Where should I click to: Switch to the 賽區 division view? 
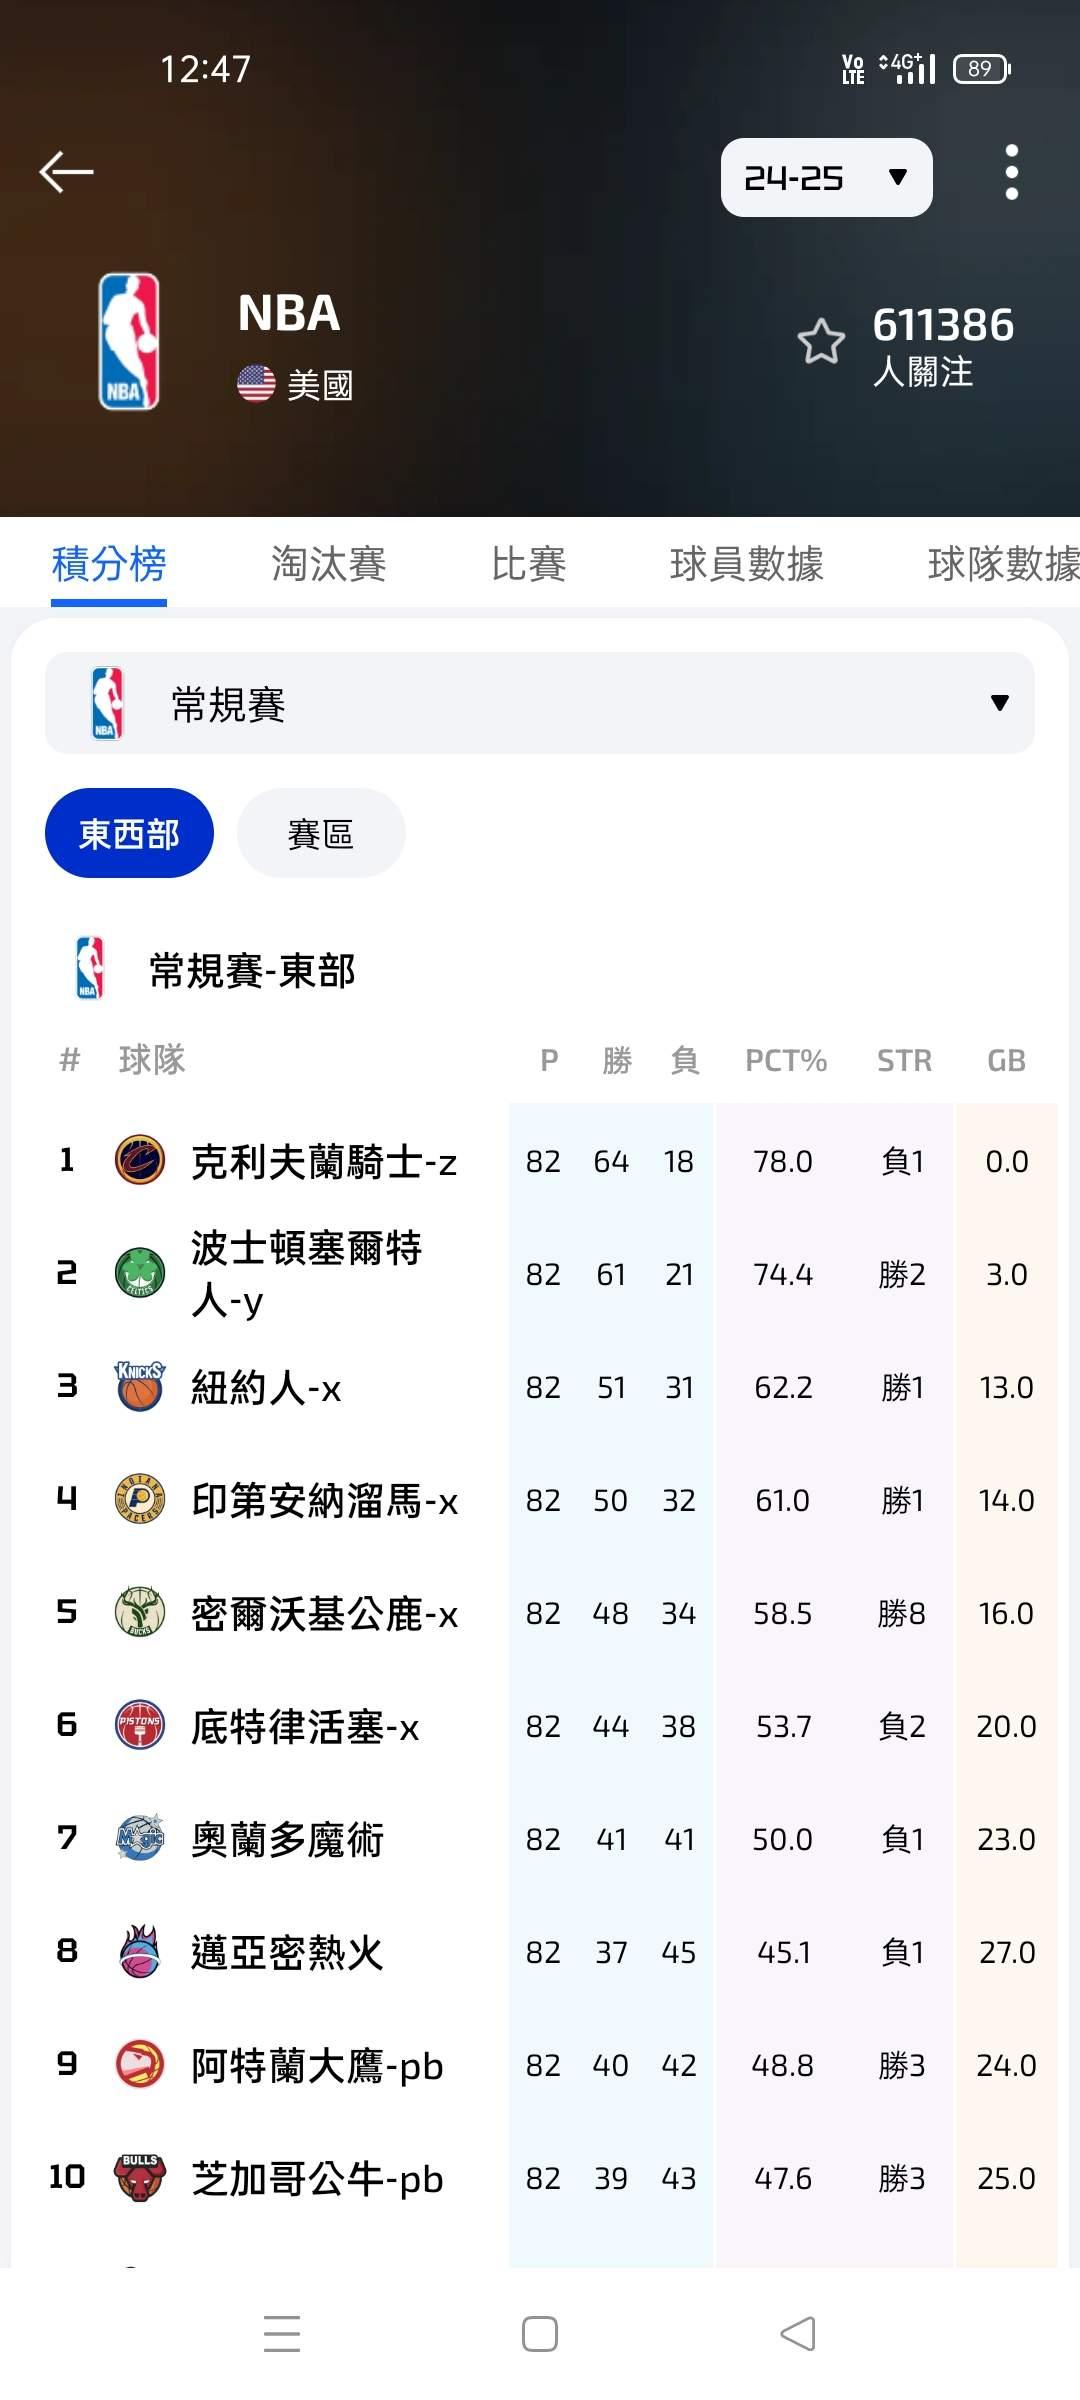click(x=321, y=833)
